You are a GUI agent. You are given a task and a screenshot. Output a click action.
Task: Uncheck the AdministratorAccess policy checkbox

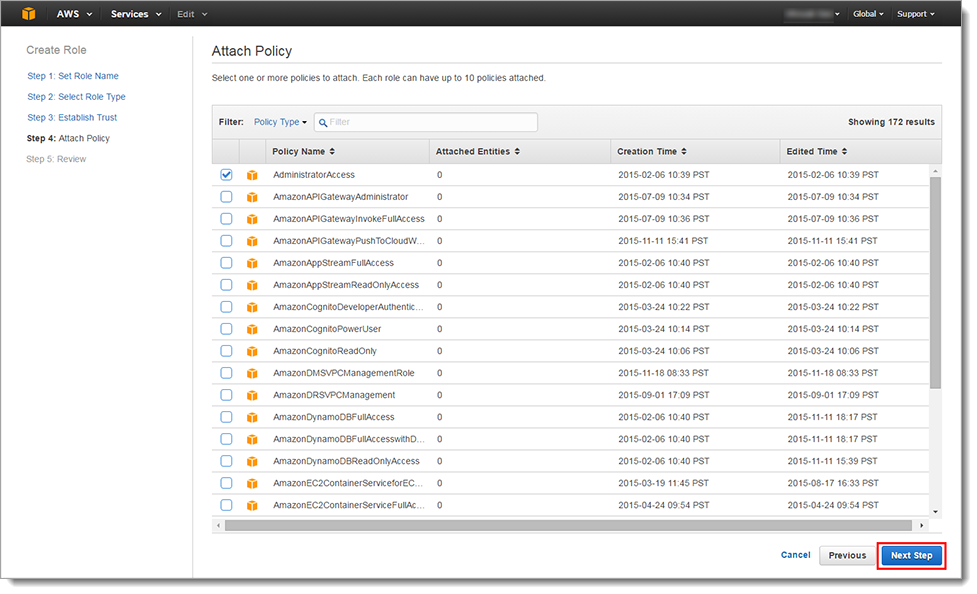(x=226, y=175)
